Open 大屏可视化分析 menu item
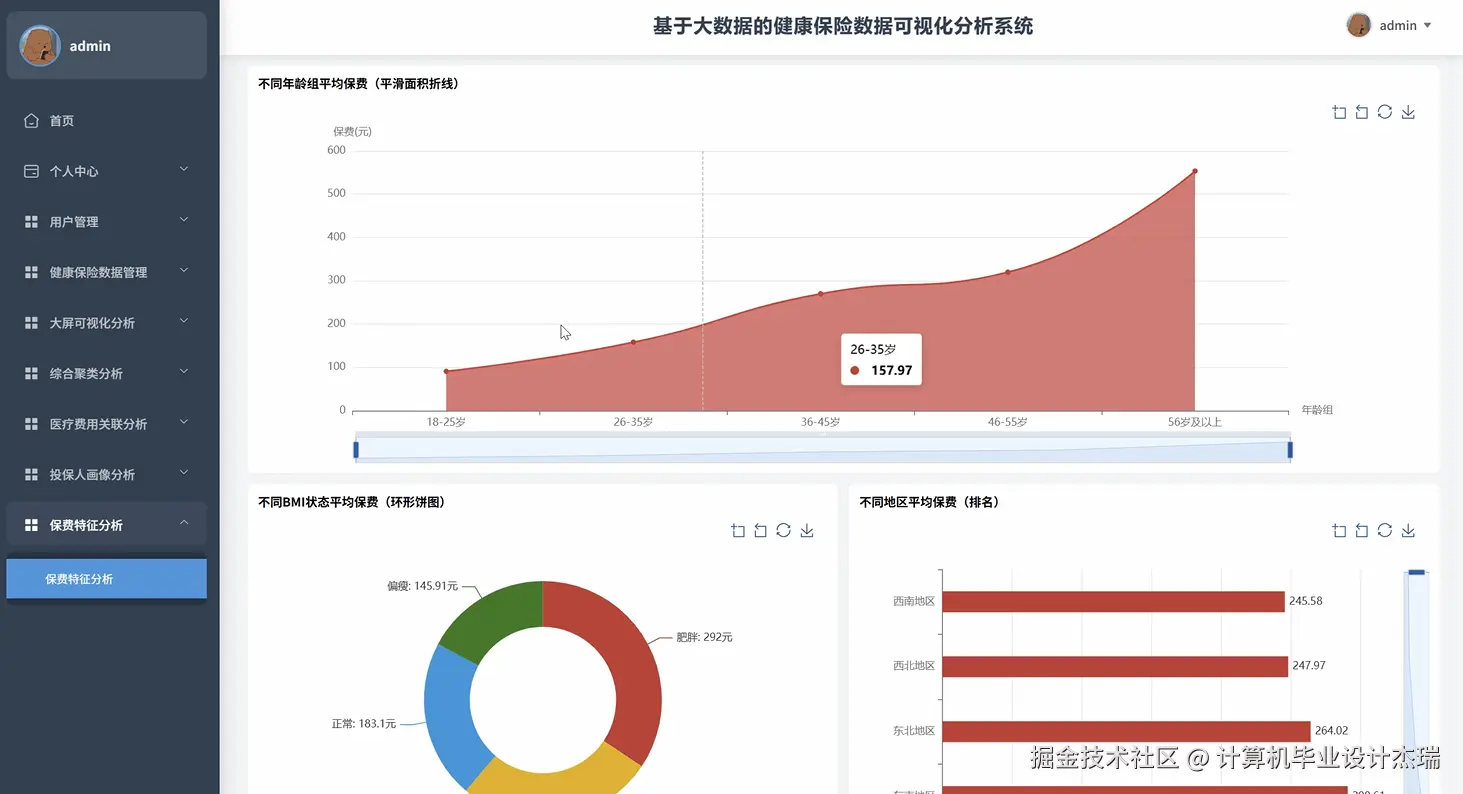This screenshot has width=1463, height=794. click(106, 323)
